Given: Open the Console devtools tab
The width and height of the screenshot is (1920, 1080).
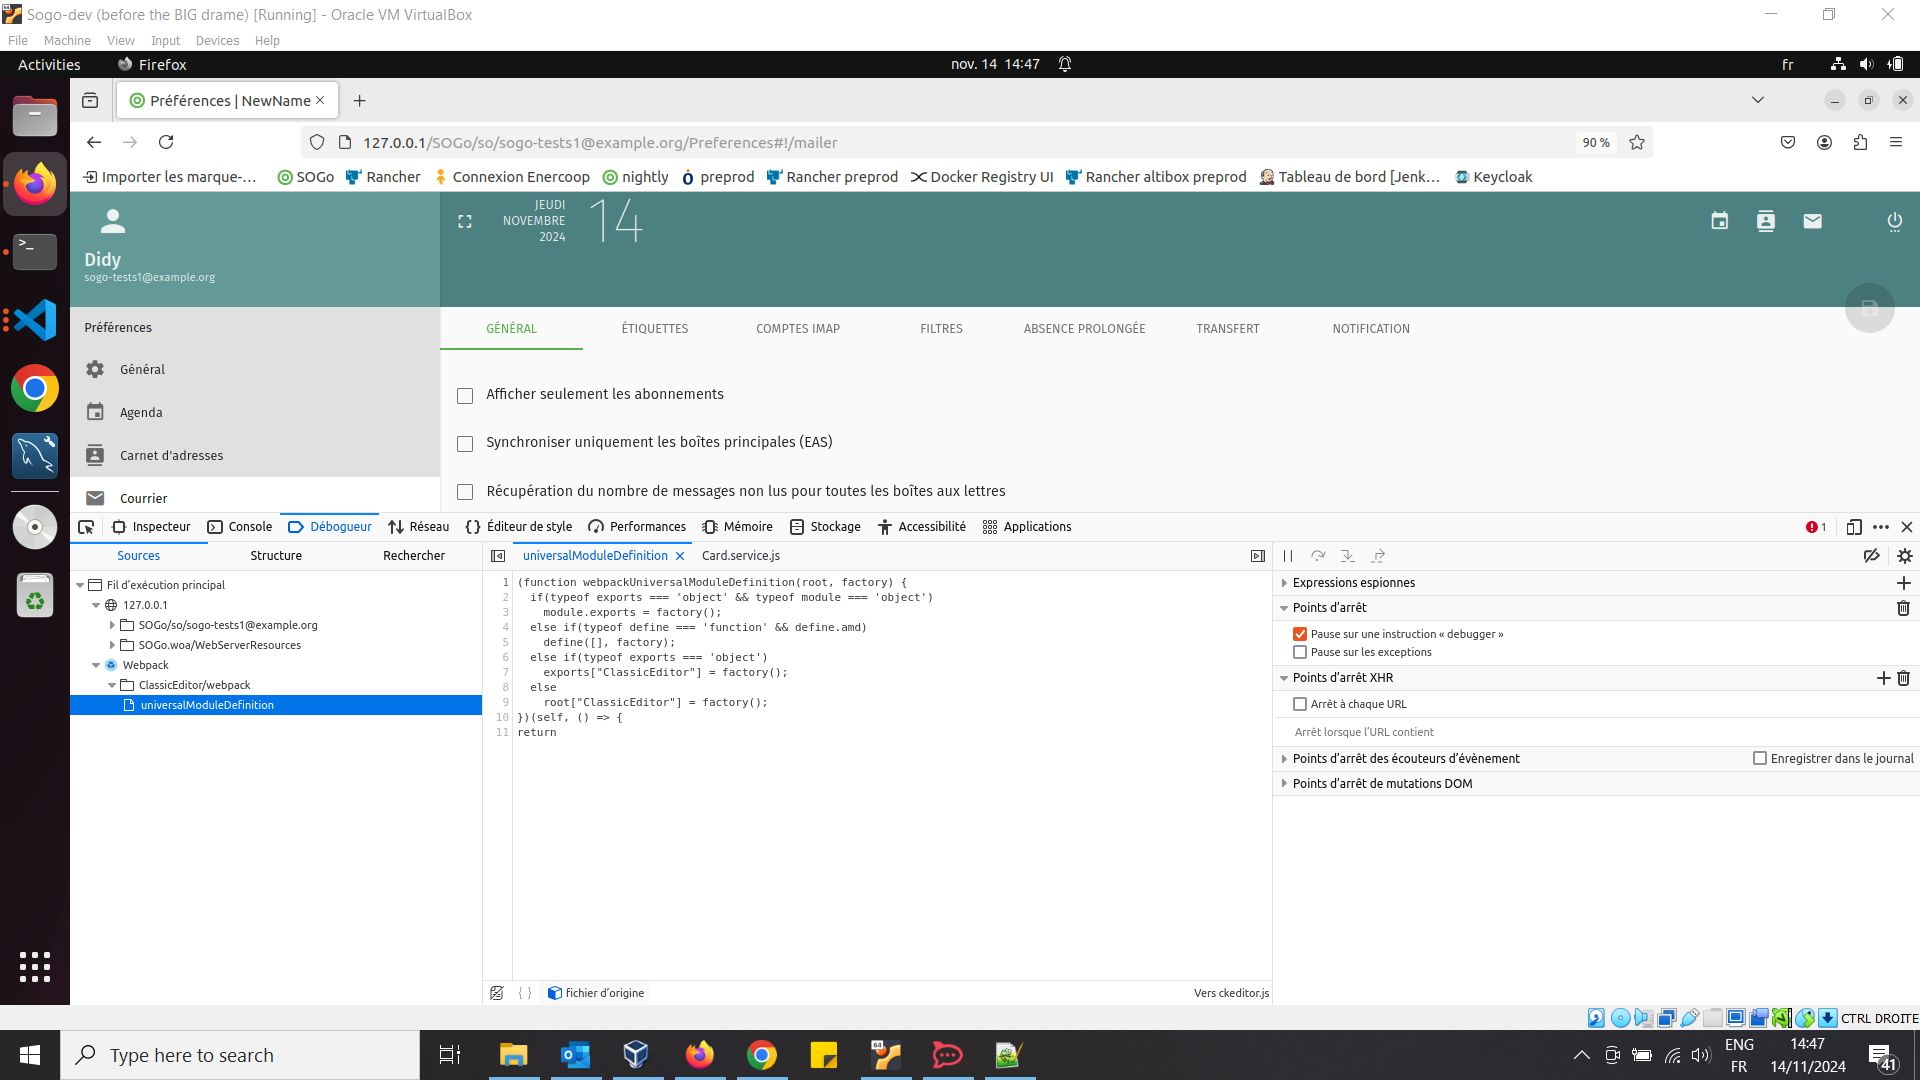Looking at the screenshot, I should tap(240, 527).
